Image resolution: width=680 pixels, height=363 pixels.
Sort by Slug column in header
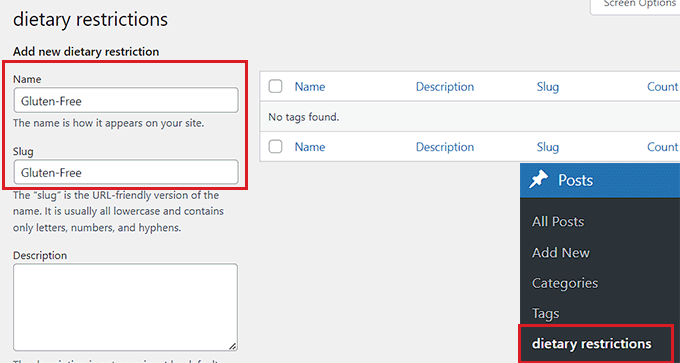tap(548, 87)
